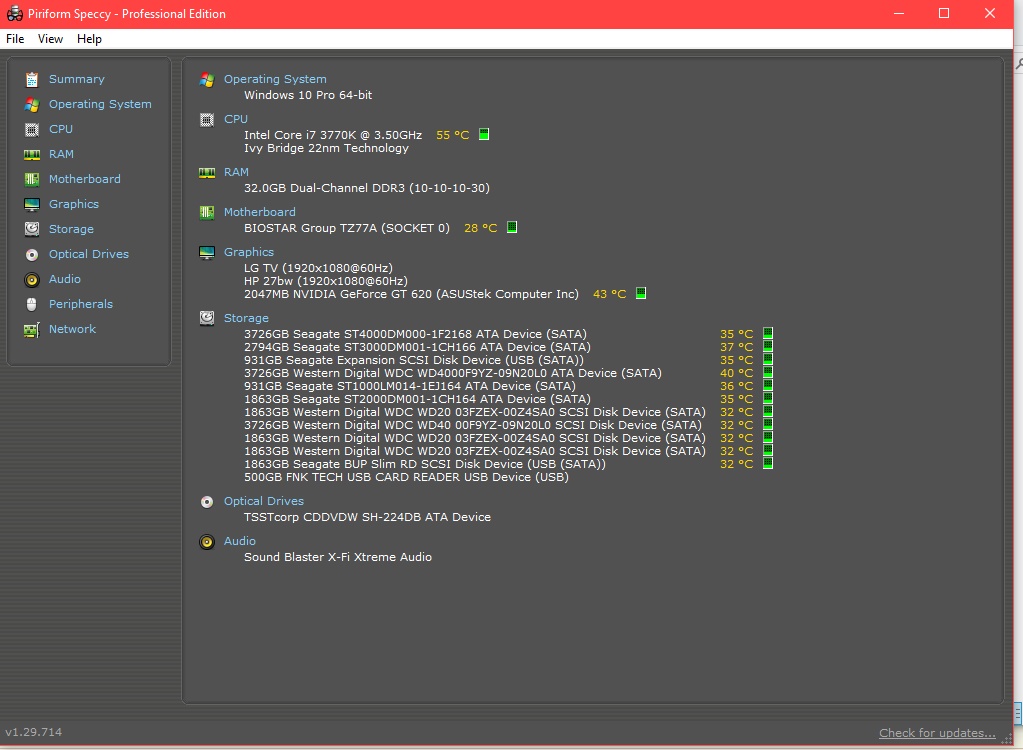
Task: Click Check for updates link
Action: pyautogui.click(x=937, y=732)
